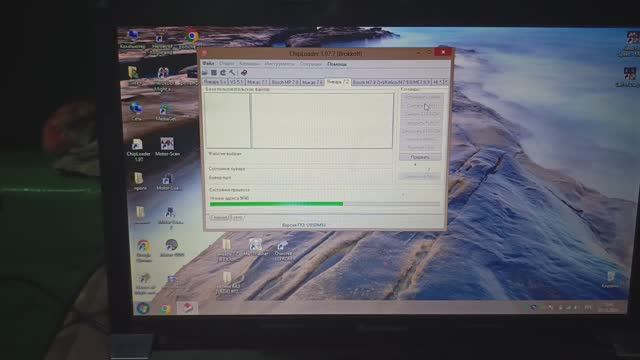Switch to the Bosch MP 7.0 tab
This screenshot has height=360, width=640.
tap(285, 82)
